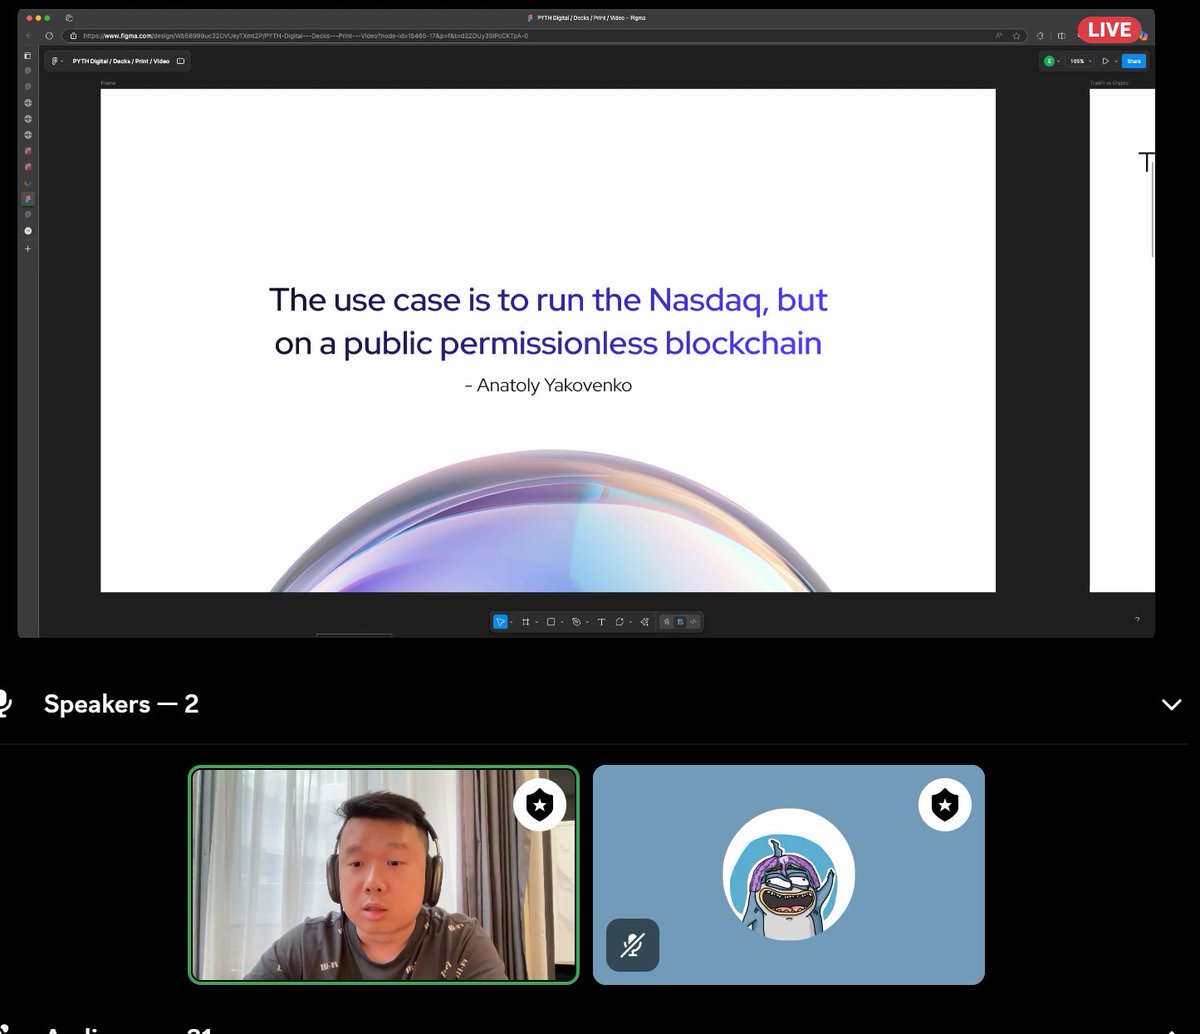Open Move tool options dropdown arrow
Screen dimensions: 1200x1034
[511, 622]
